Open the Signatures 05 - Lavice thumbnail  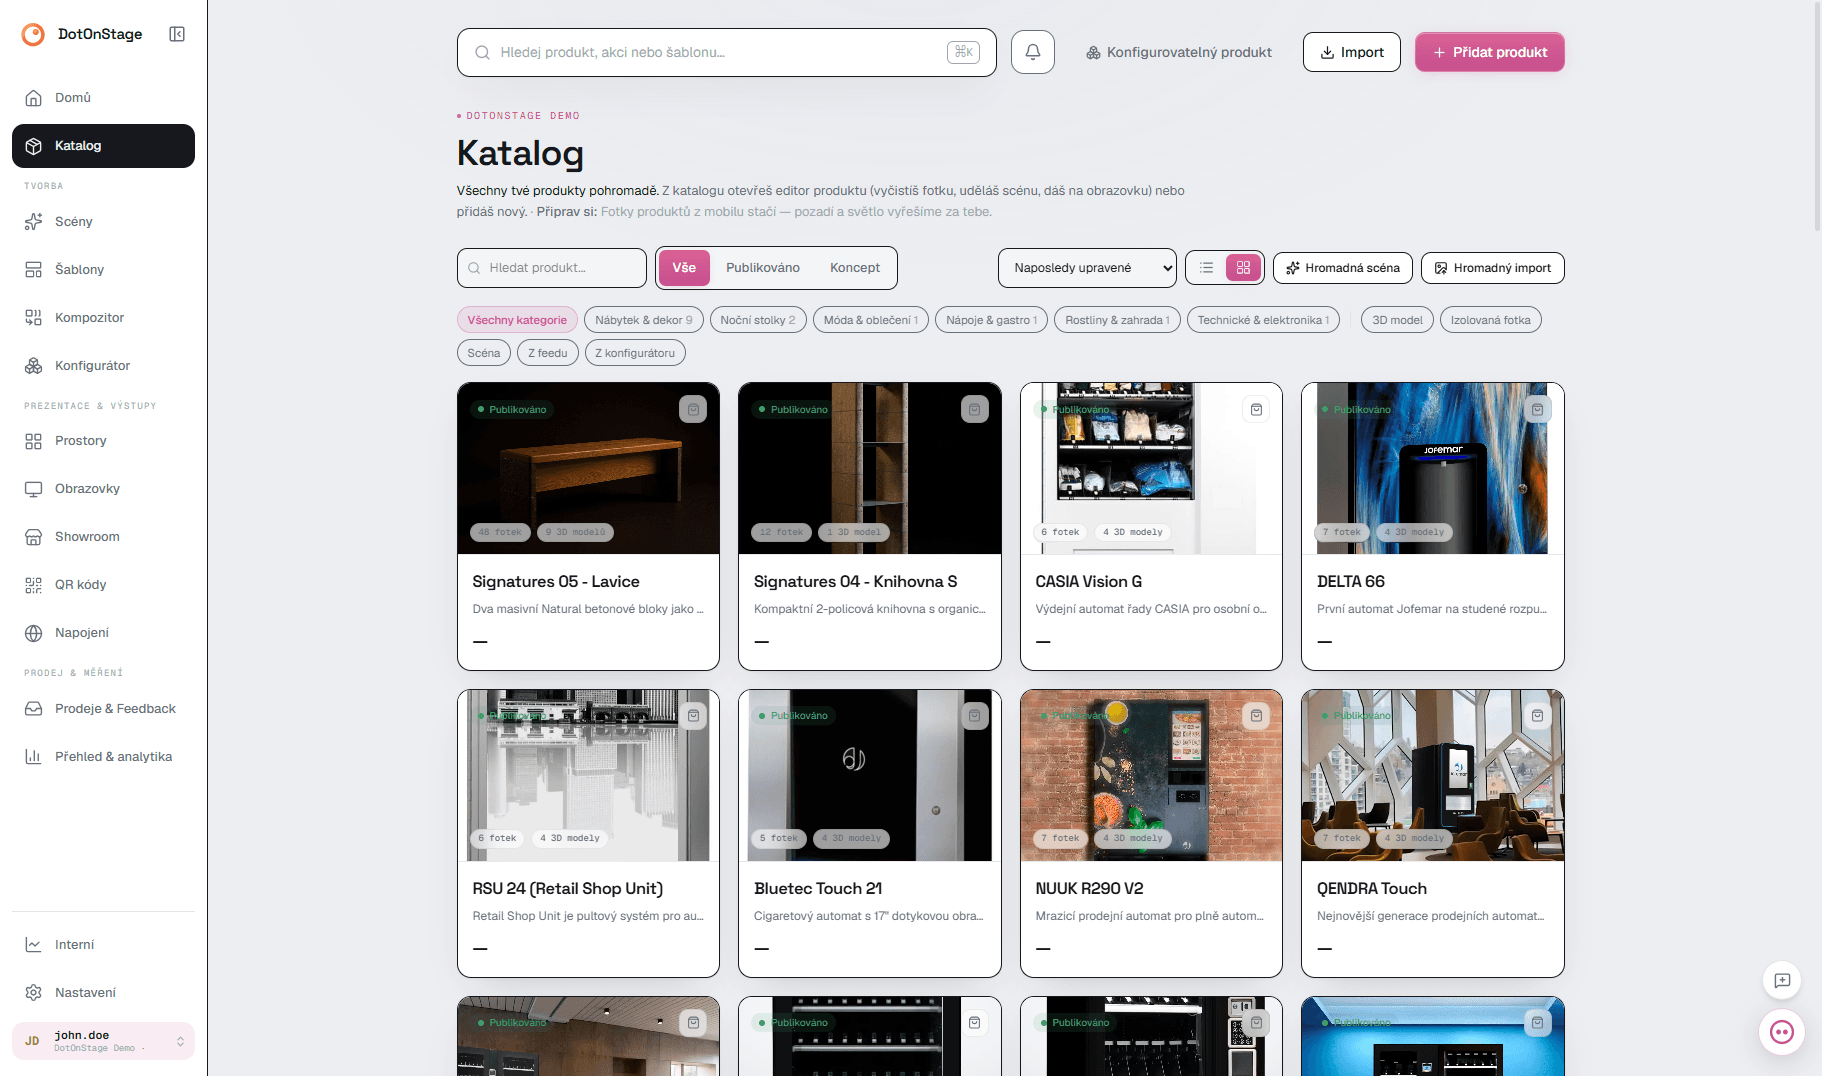[588, 468]
